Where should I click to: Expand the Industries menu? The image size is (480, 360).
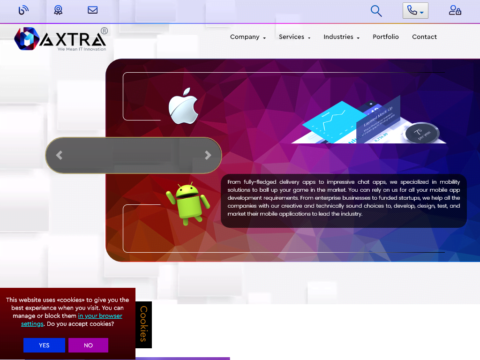341,37
